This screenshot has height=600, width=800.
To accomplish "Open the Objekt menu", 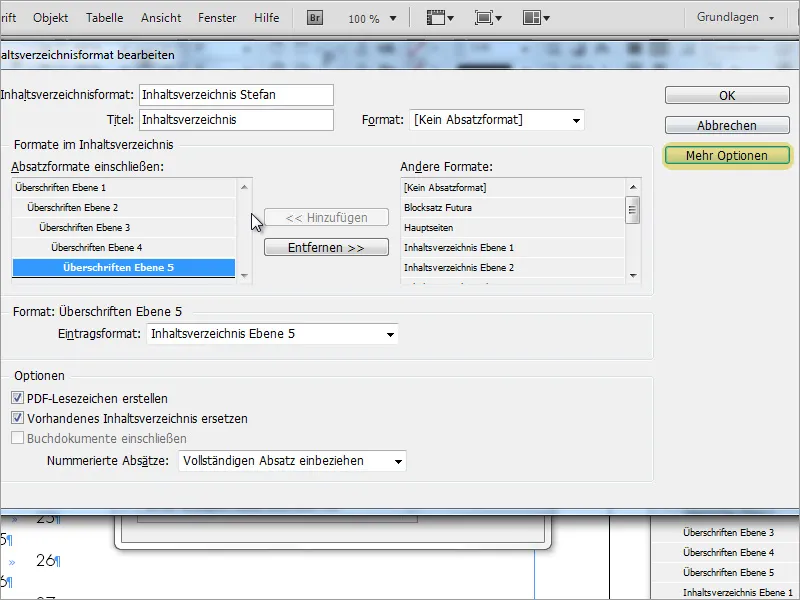I will coord(51,18).
